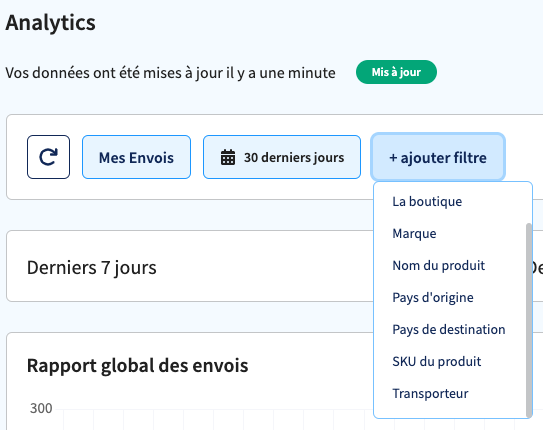Choose Pays de destination filter
Image resolution: width=543 pixels, height=430 pixels.
(x=448, y=330)
